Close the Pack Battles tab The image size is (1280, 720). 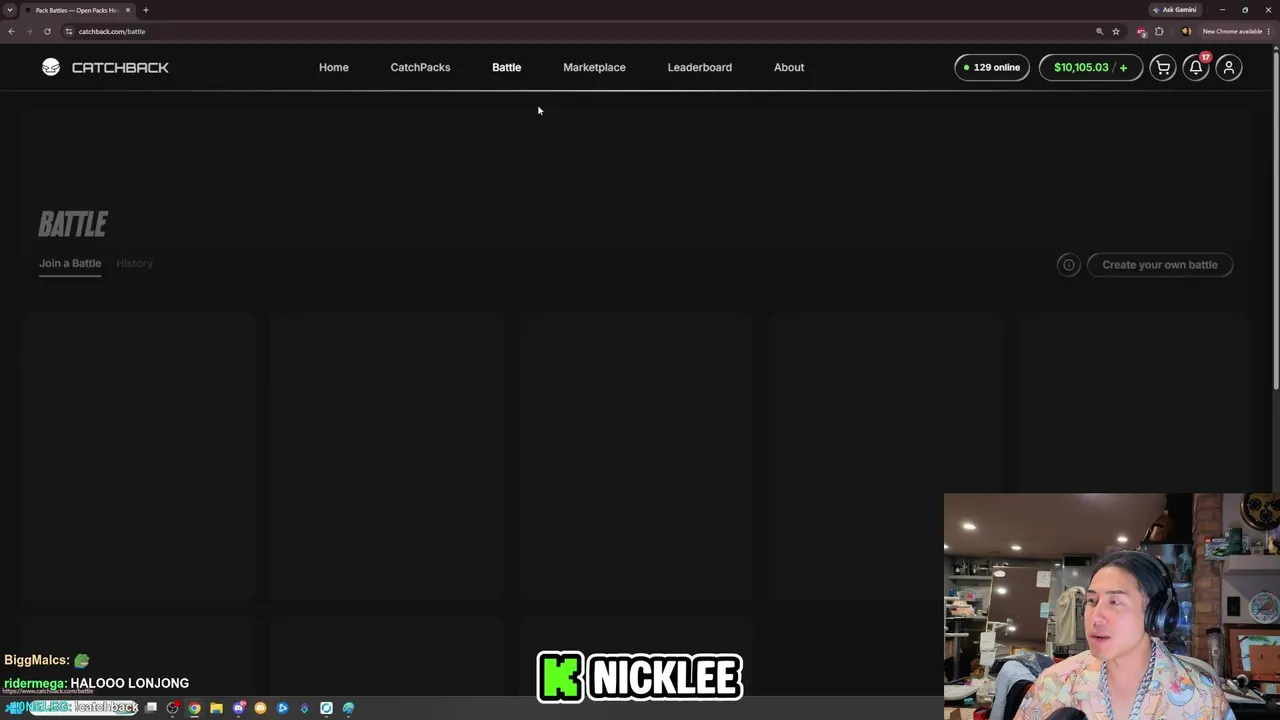[127, 10]
